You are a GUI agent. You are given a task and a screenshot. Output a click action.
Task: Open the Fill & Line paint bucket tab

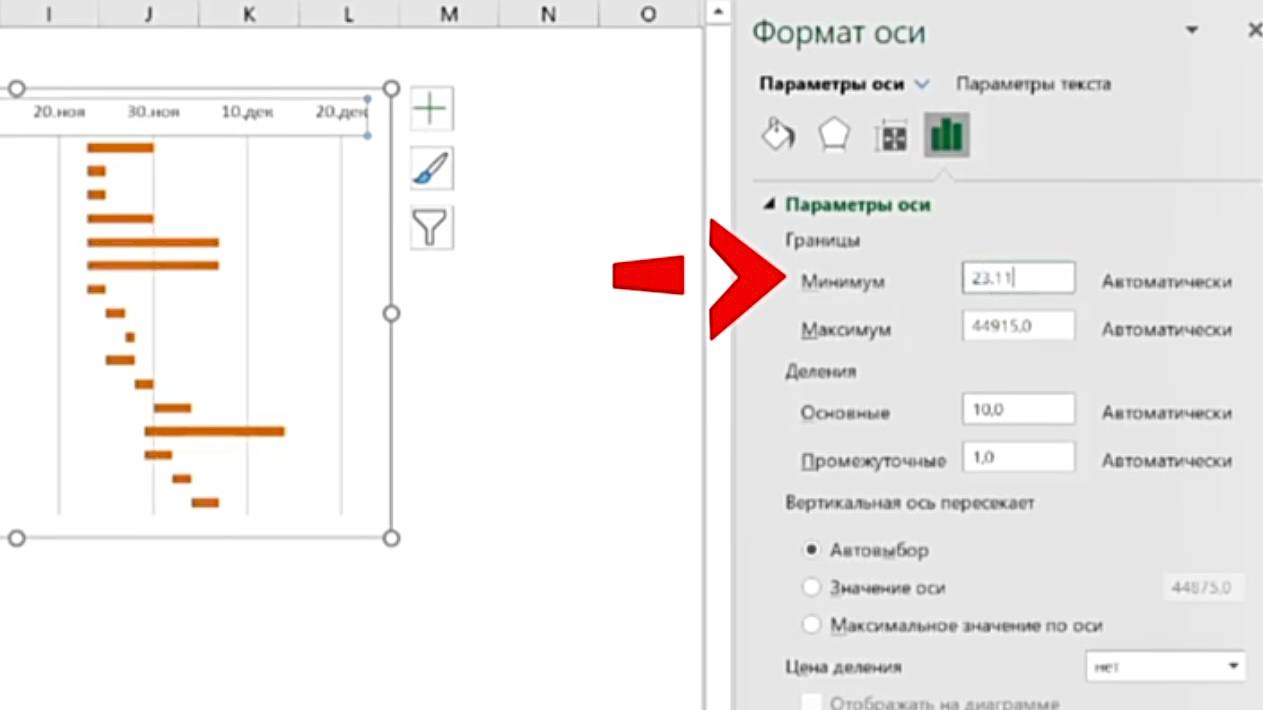[x=779, y=134]
